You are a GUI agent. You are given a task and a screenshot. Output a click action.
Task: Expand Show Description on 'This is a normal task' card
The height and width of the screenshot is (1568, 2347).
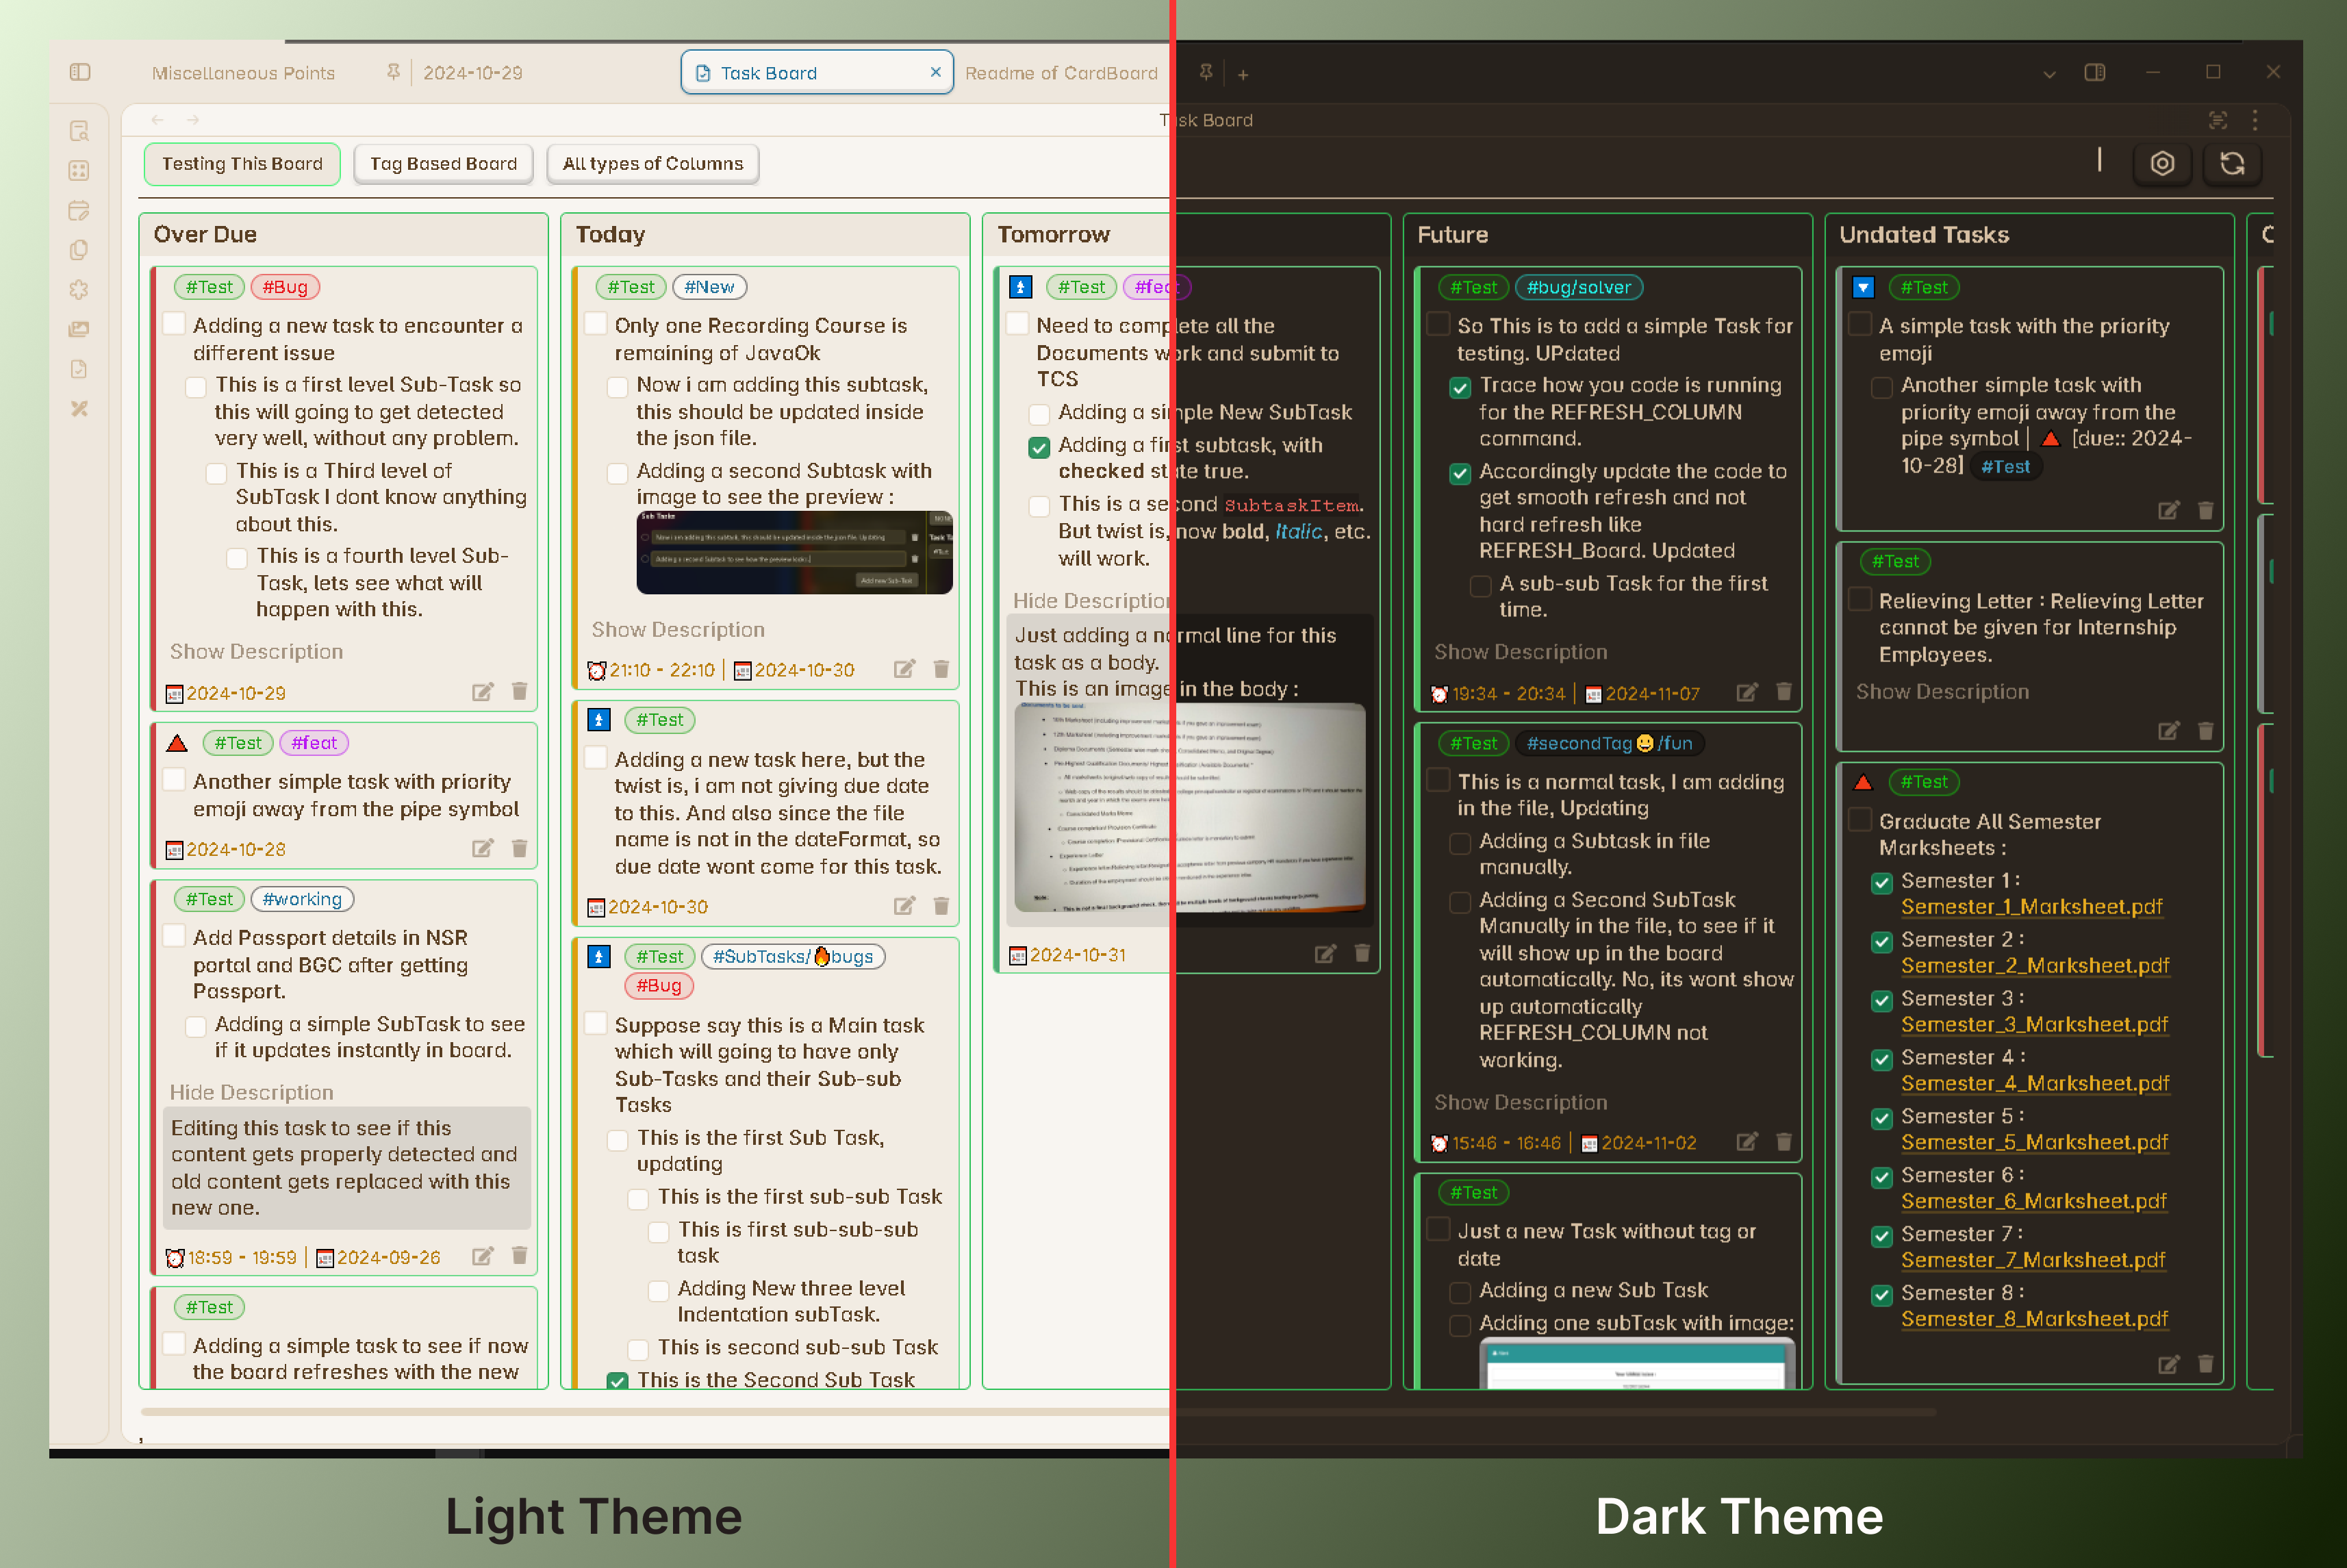click(1521, 1102)
